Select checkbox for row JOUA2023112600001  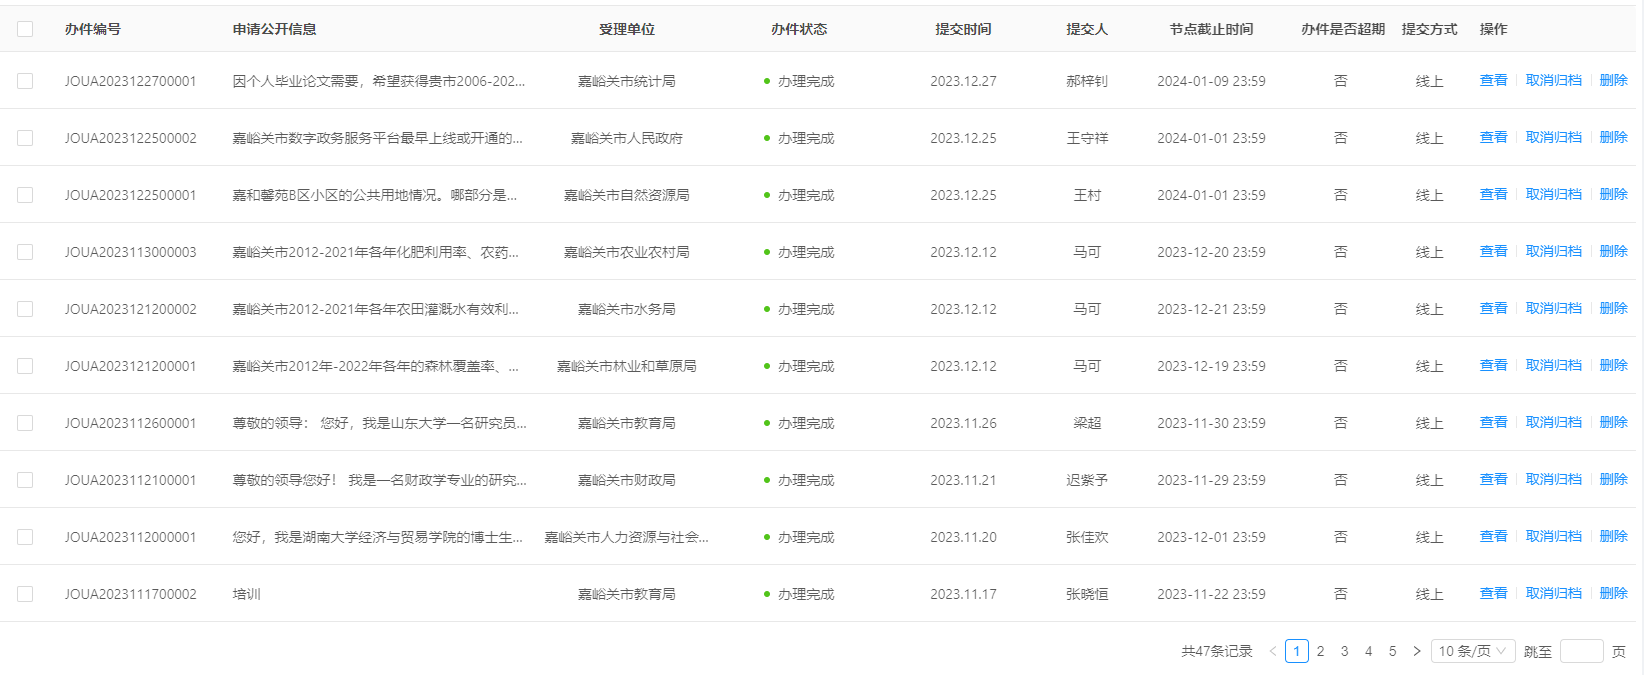pyautogui.click(x=25, y=423)
